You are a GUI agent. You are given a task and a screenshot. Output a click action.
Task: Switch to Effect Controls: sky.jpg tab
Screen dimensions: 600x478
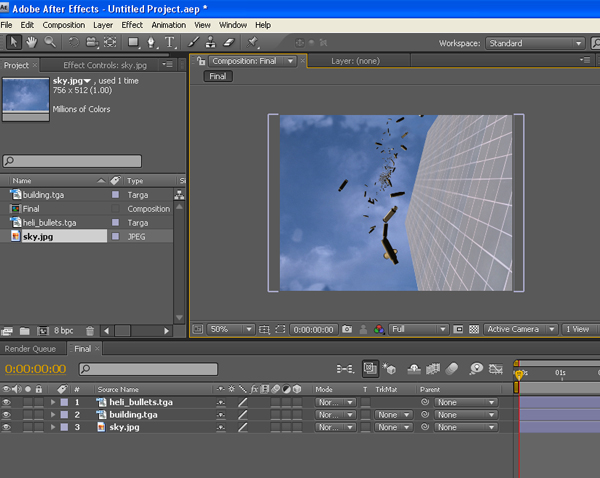[105, 65]
